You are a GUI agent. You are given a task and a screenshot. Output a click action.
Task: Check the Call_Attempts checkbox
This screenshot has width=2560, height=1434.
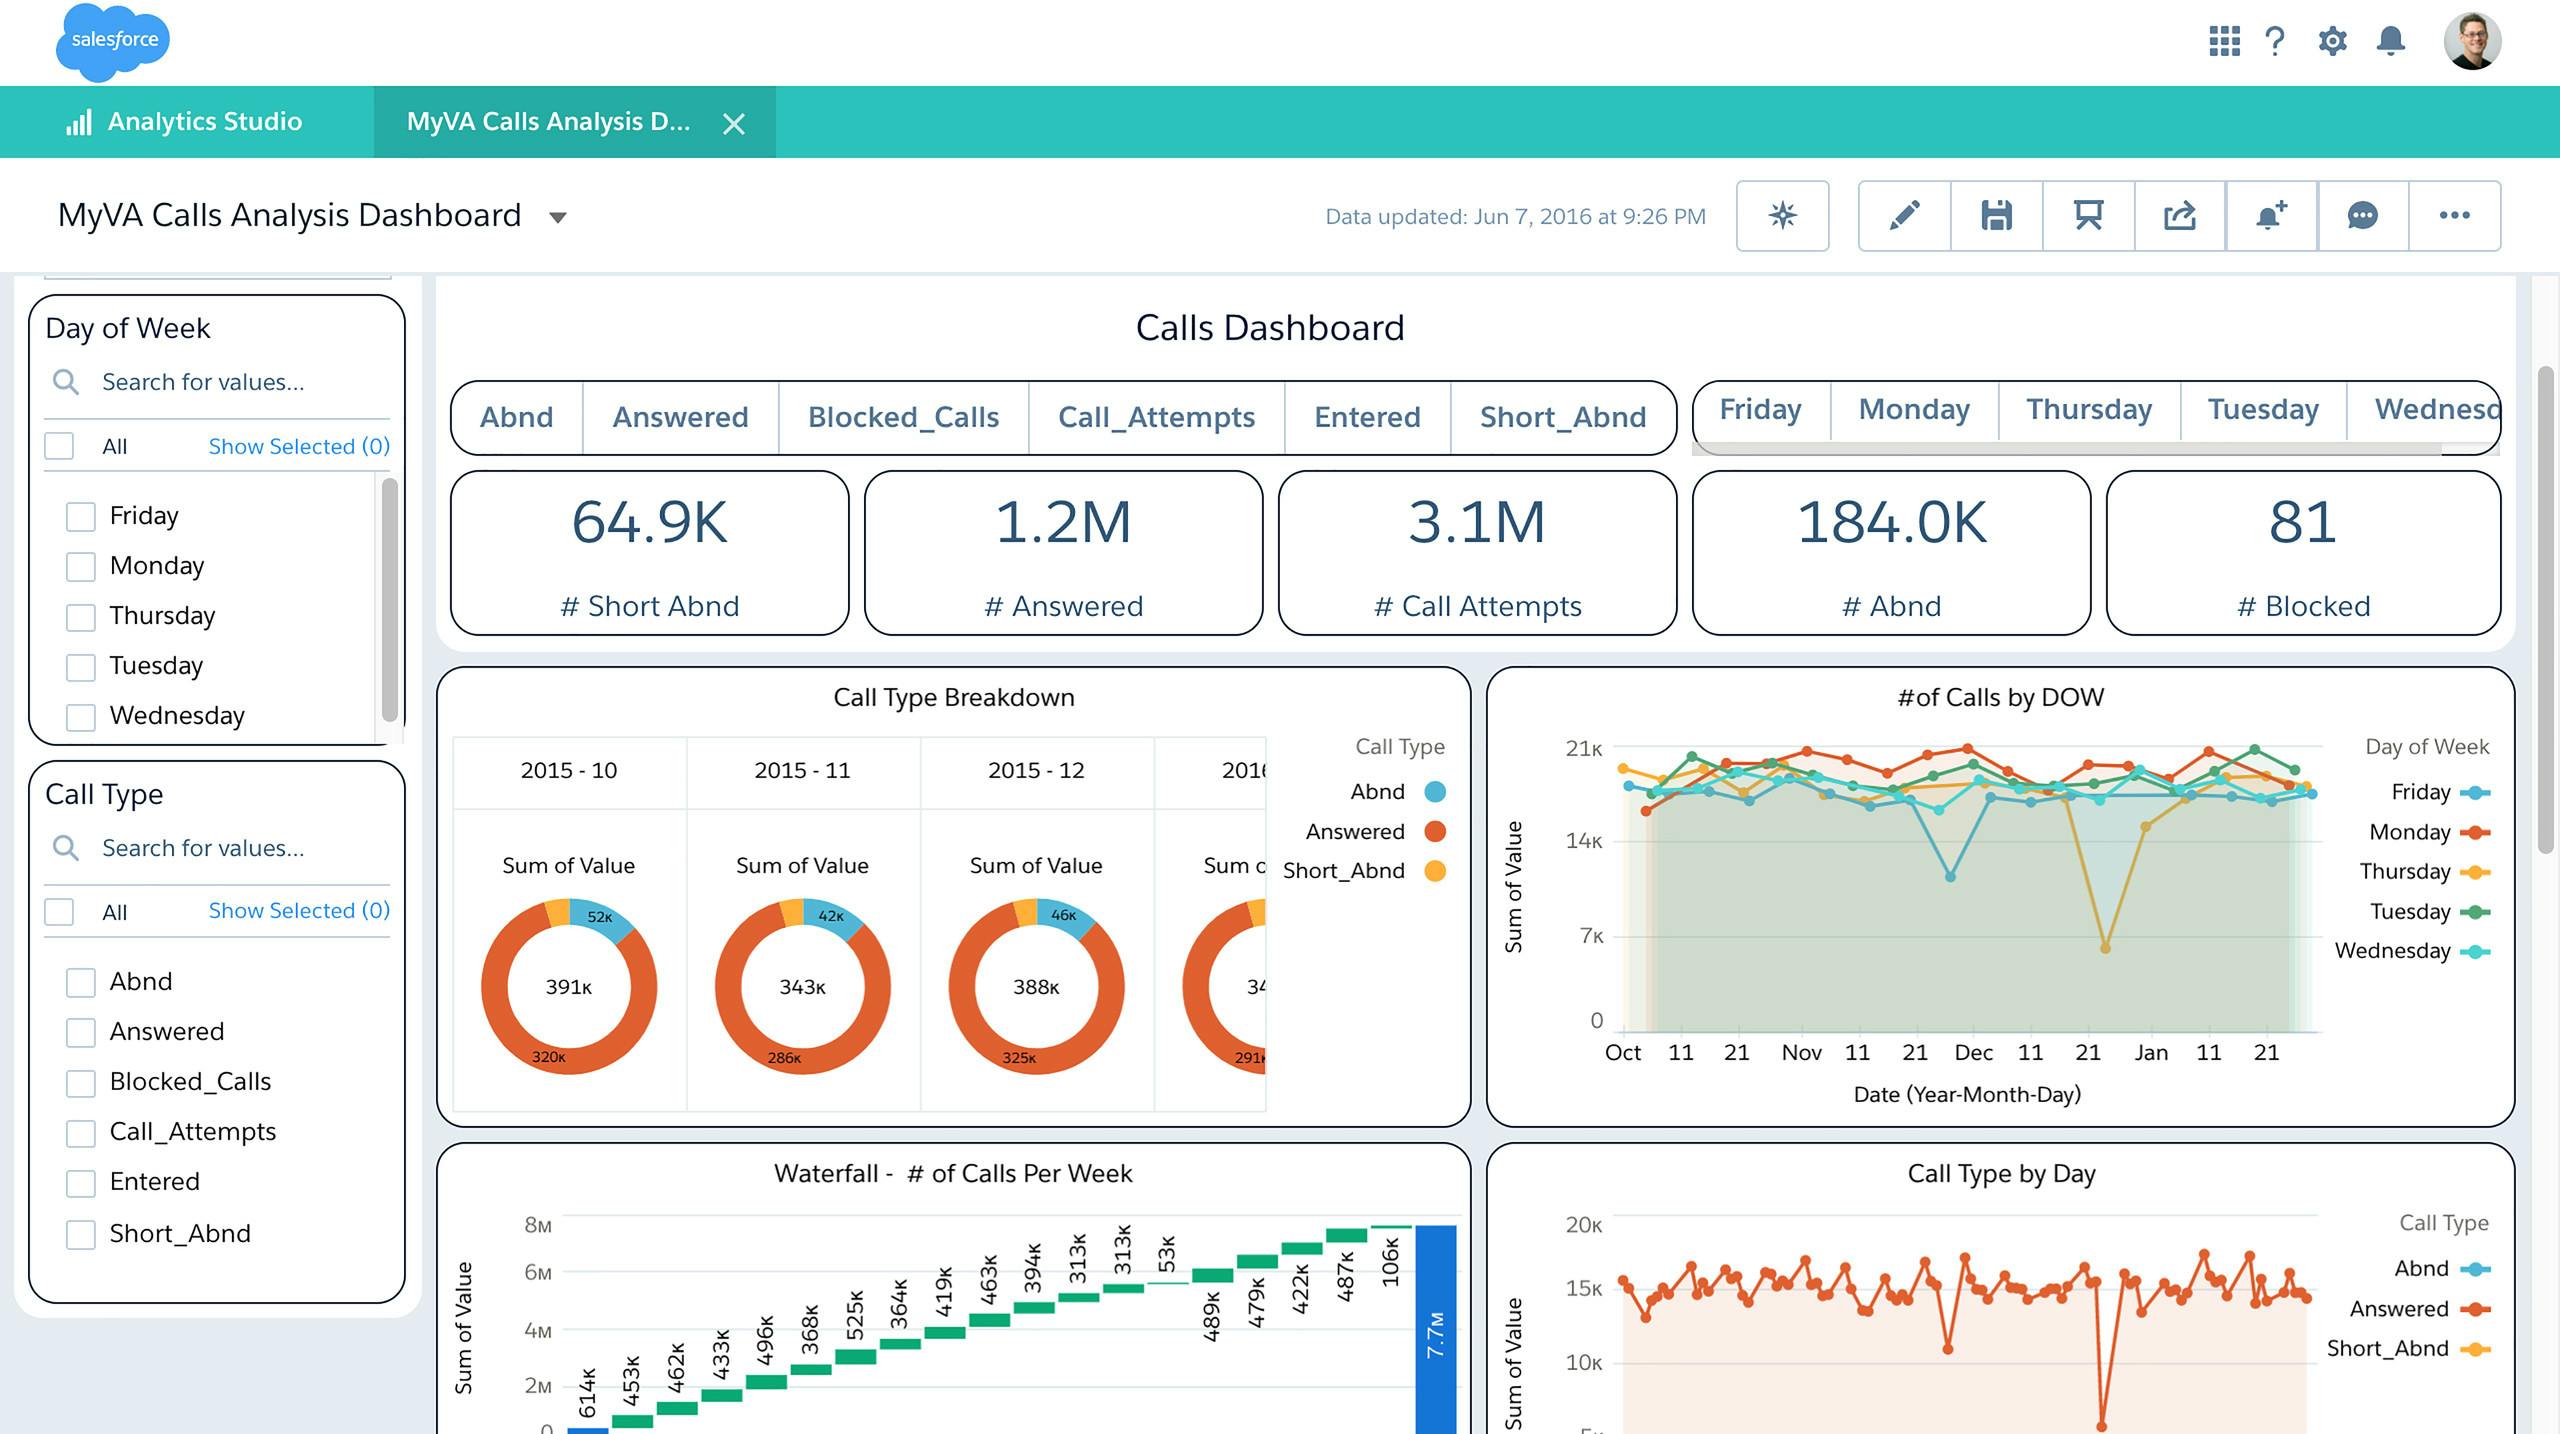pos(81,1132)
